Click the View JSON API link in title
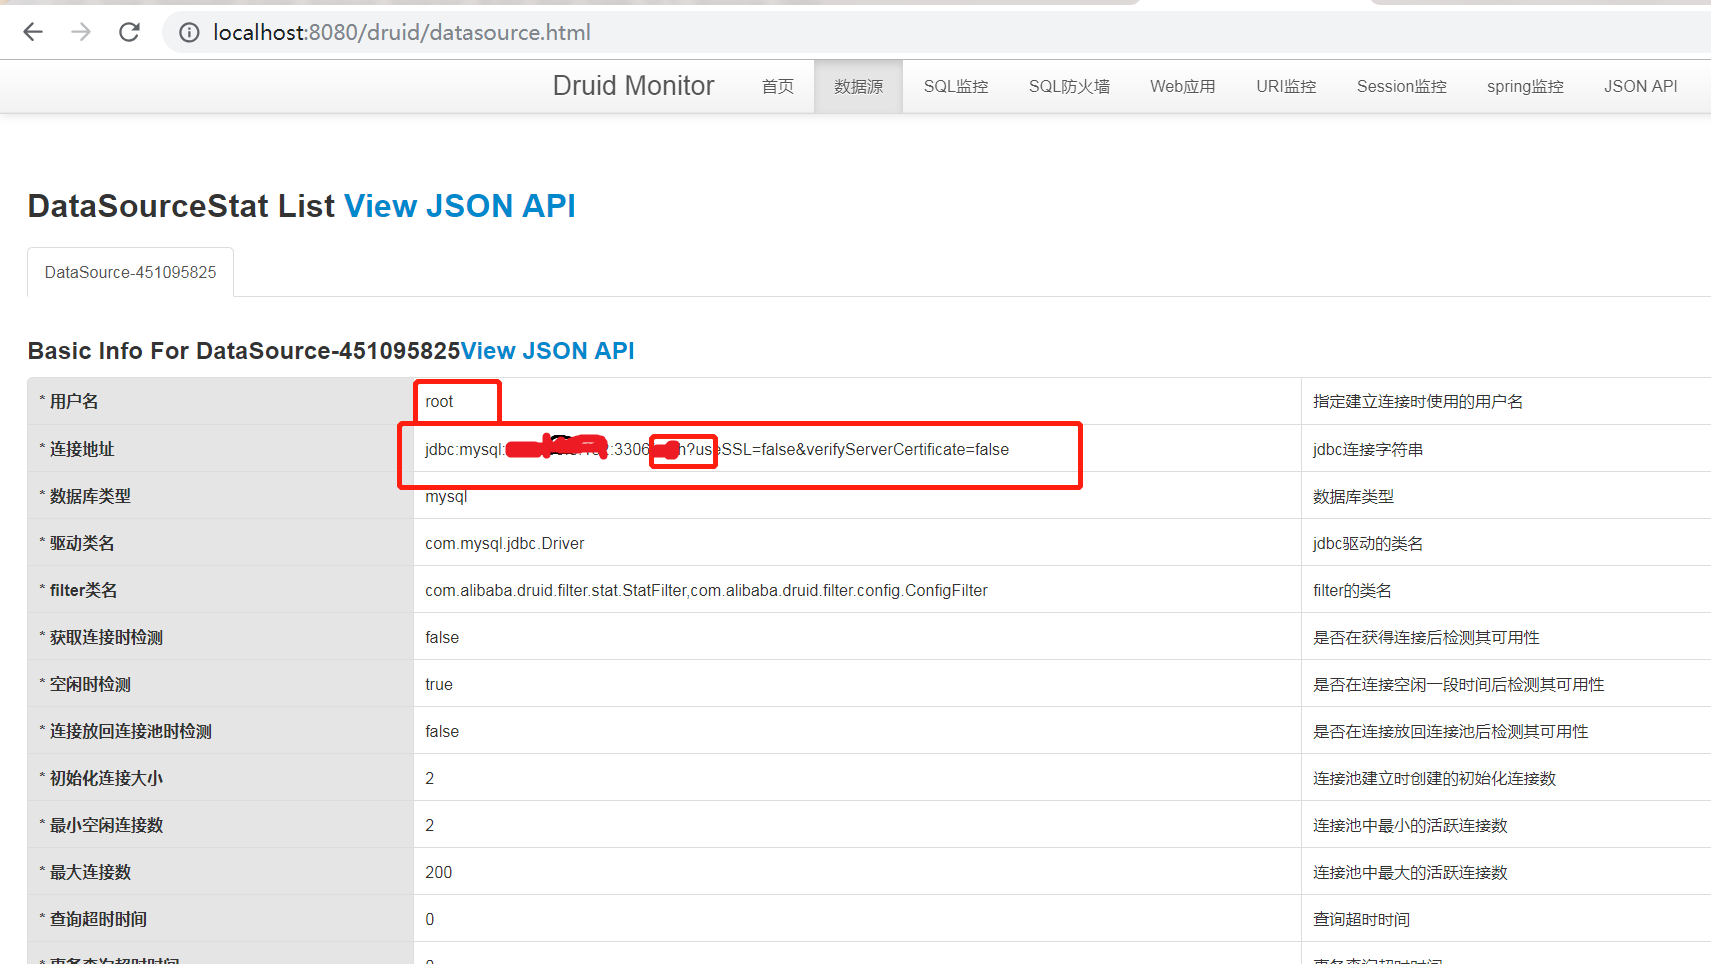This screenshot has width=1711, height=964. coord(459,206)
